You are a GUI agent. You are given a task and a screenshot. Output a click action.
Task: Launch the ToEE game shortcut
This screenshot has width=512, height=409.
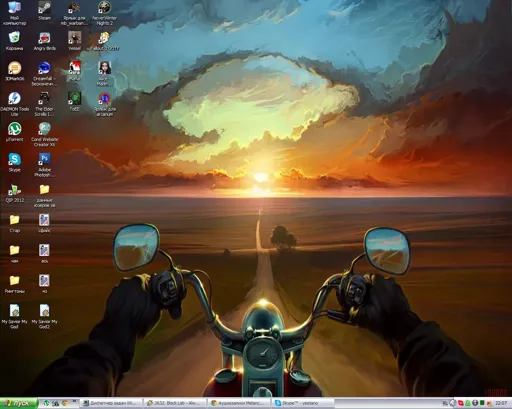[x=74, y=102]
